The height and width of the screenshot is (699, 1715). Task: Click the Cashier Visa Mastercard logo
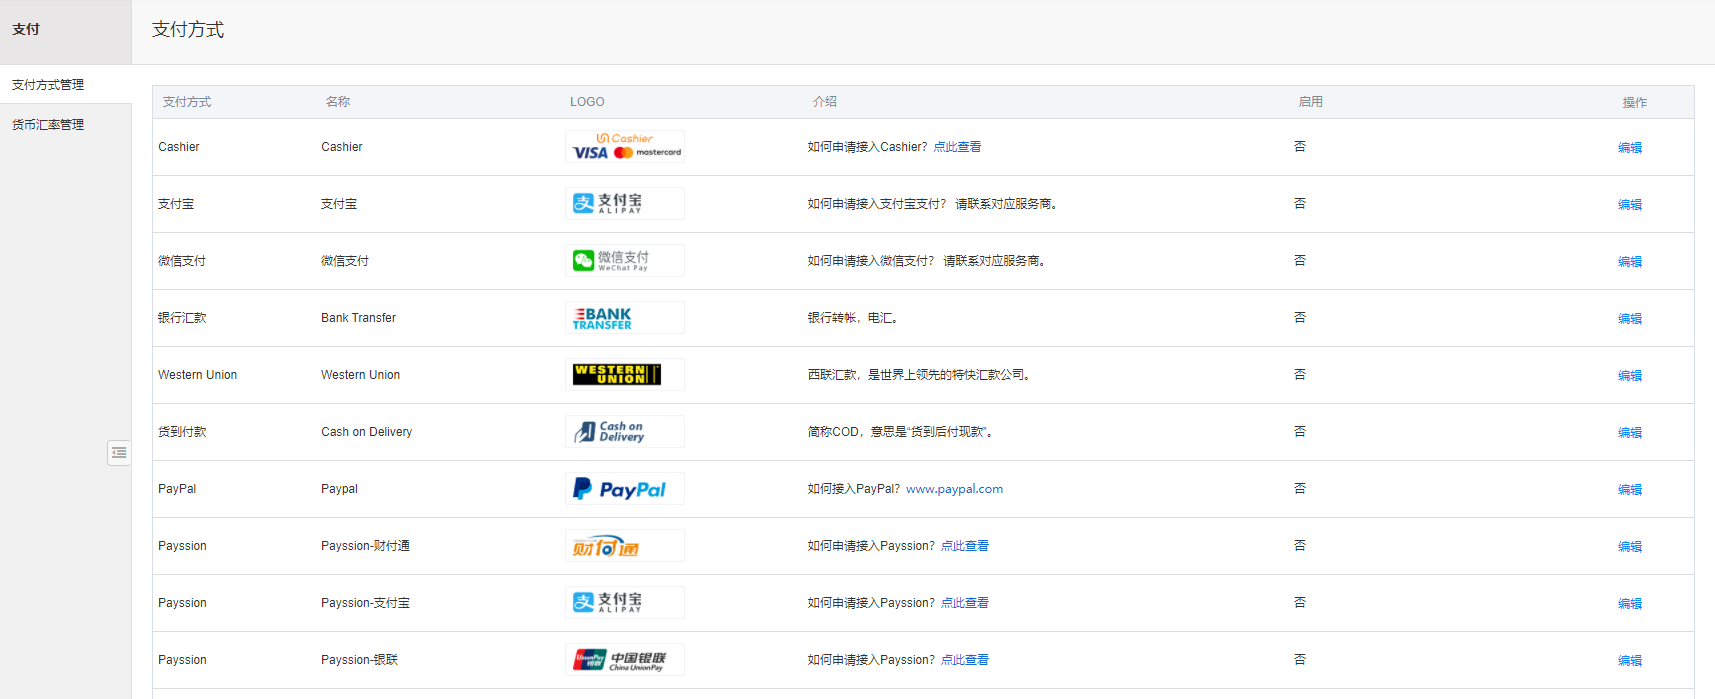click(x=625, y=147)
